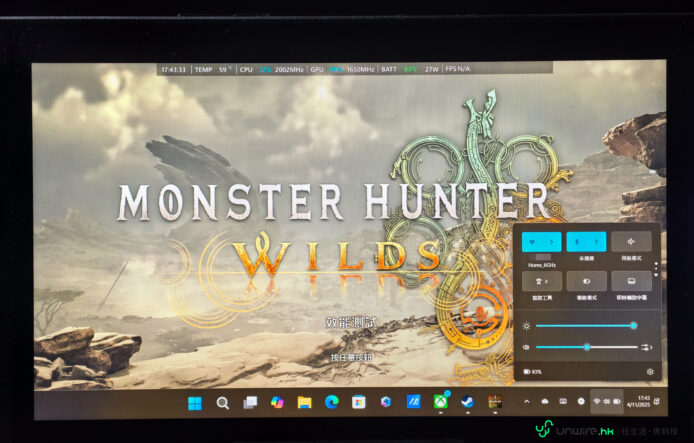Click the speaker icon in the system tray
Screen dimensions: 694x443
607,401
